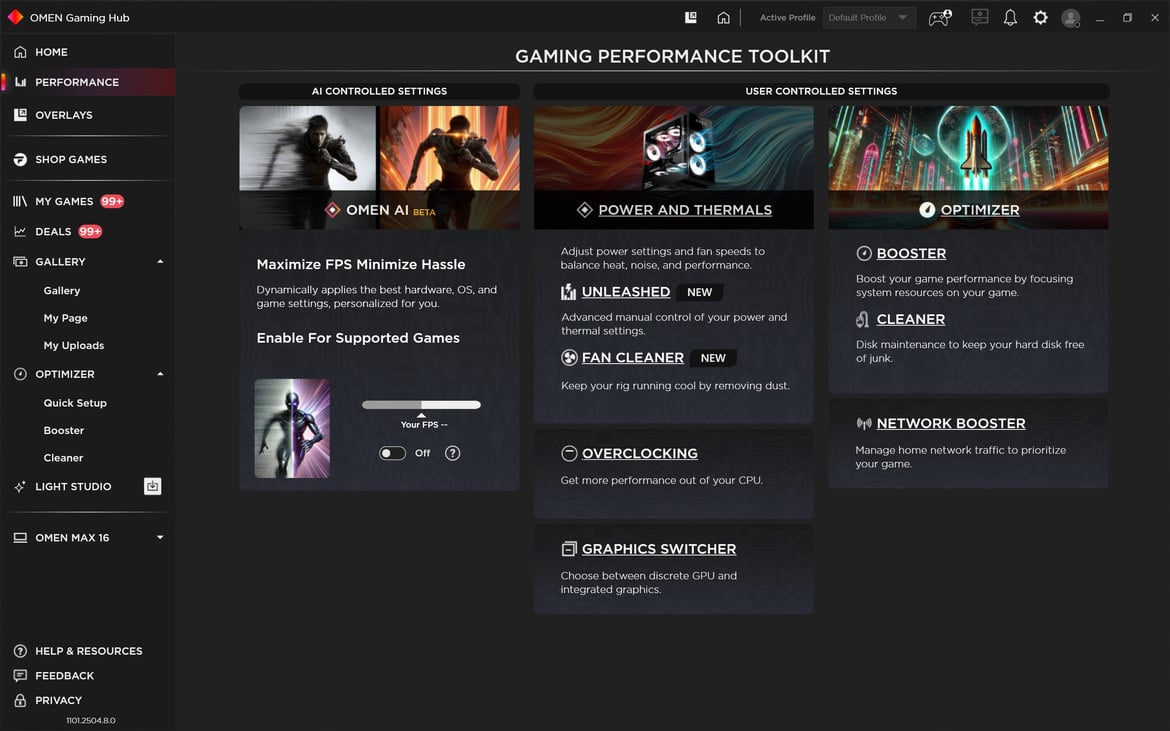Click the question mark help icon beside Off
The image size is (1170, 731).
(452, 453)
